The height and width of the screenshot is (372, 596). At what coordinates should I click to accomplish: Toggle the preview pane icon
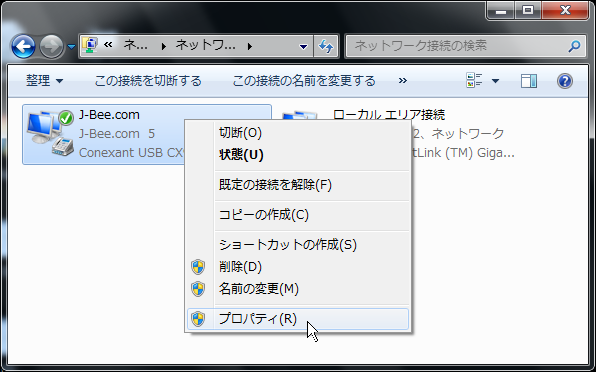click(x=529, y=81)
